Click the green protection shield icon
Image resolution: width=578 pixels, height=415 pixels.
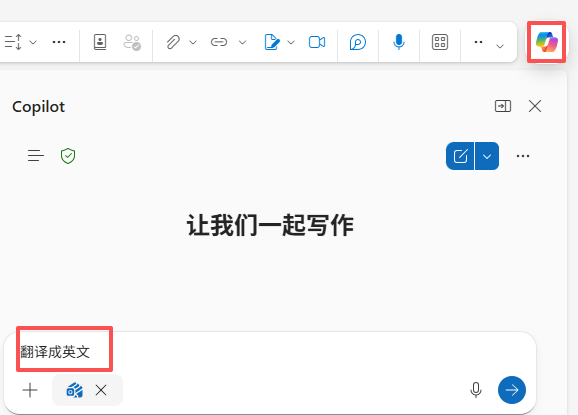(68, 156)
